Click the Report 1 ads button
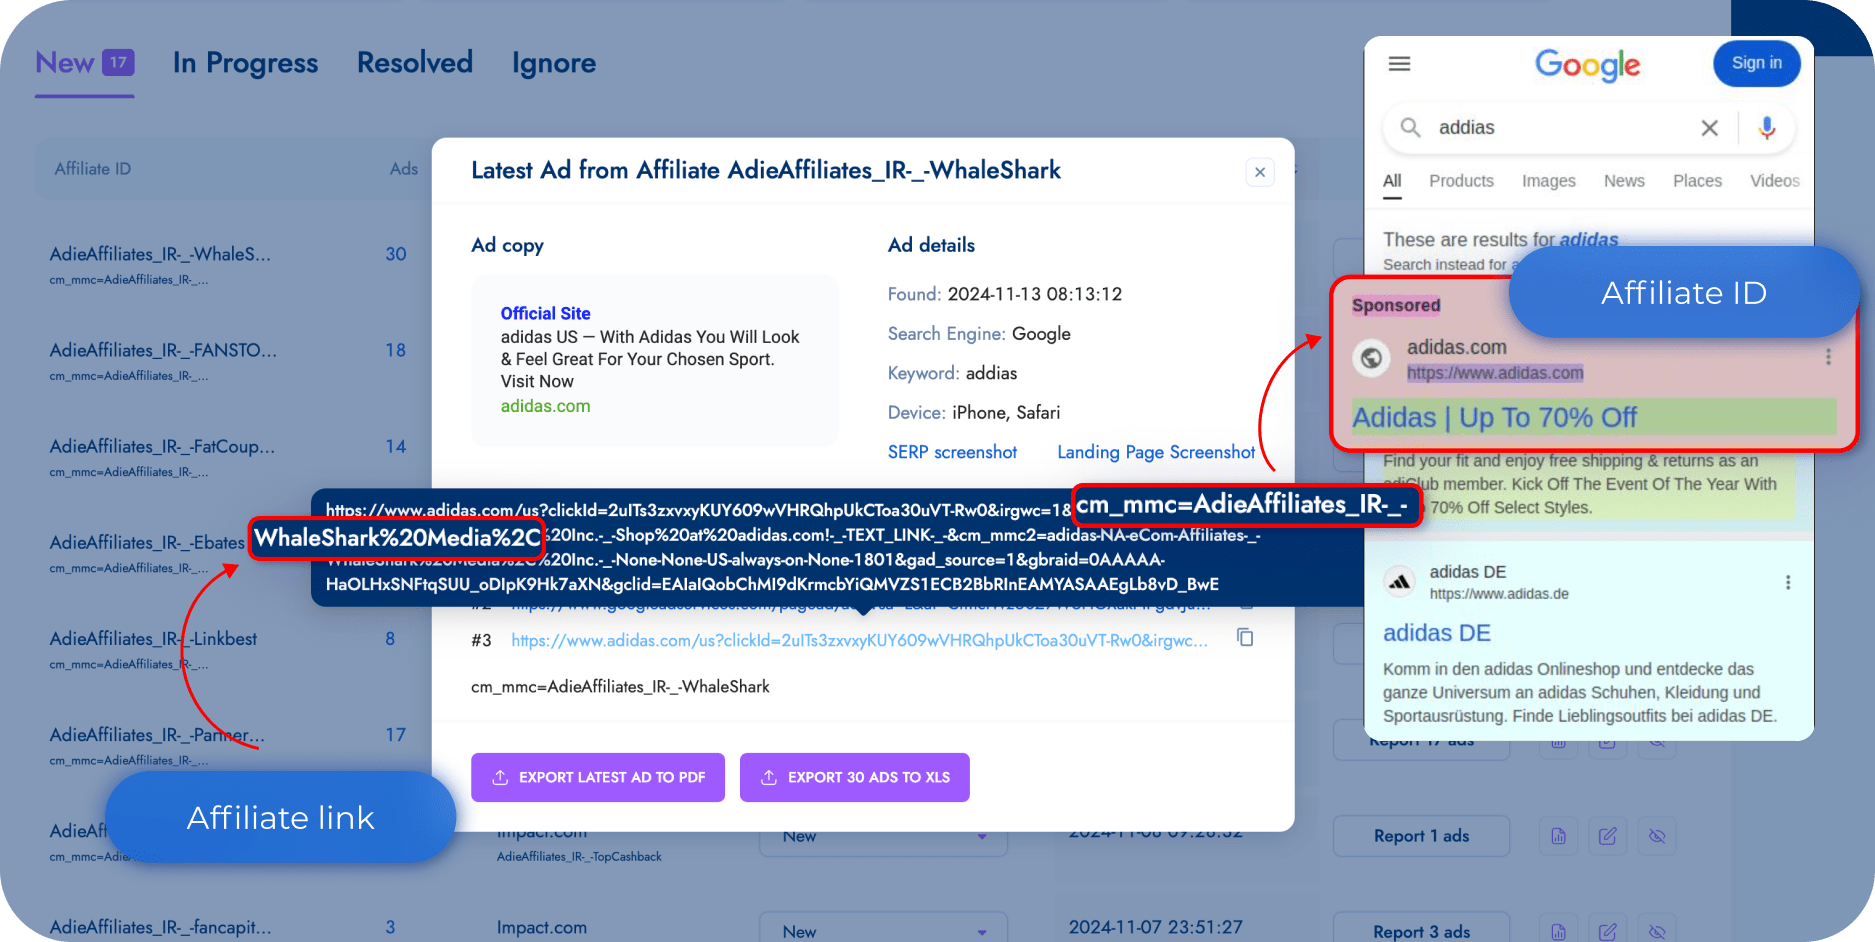Image resolution: width=1875 pixels, height=942 pixels. 1421,836
